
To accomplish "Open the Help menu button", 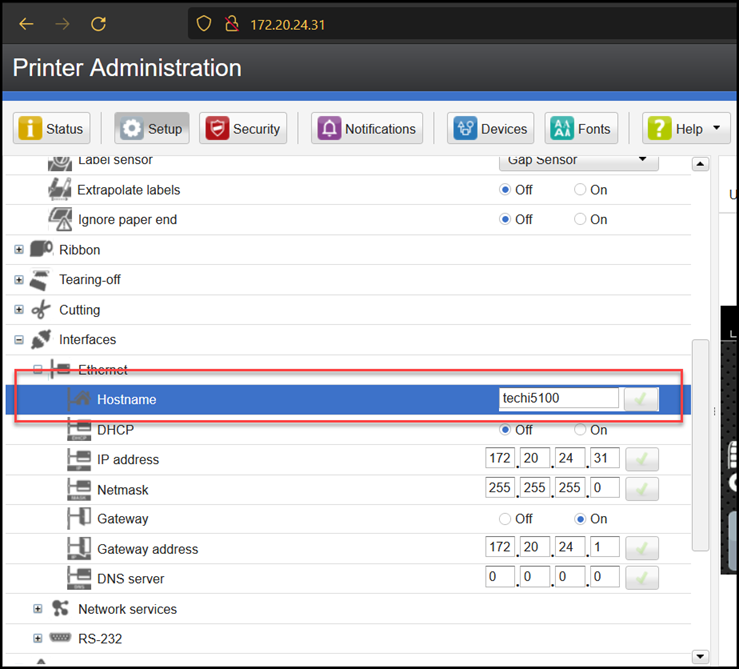I will tap(687, 129).
